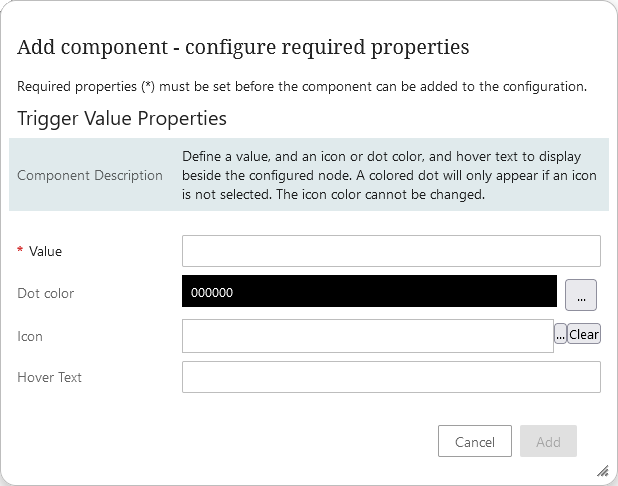Click the Component Description label
Image resolution: width=618 pixels, height=486 pixels.
90,175
